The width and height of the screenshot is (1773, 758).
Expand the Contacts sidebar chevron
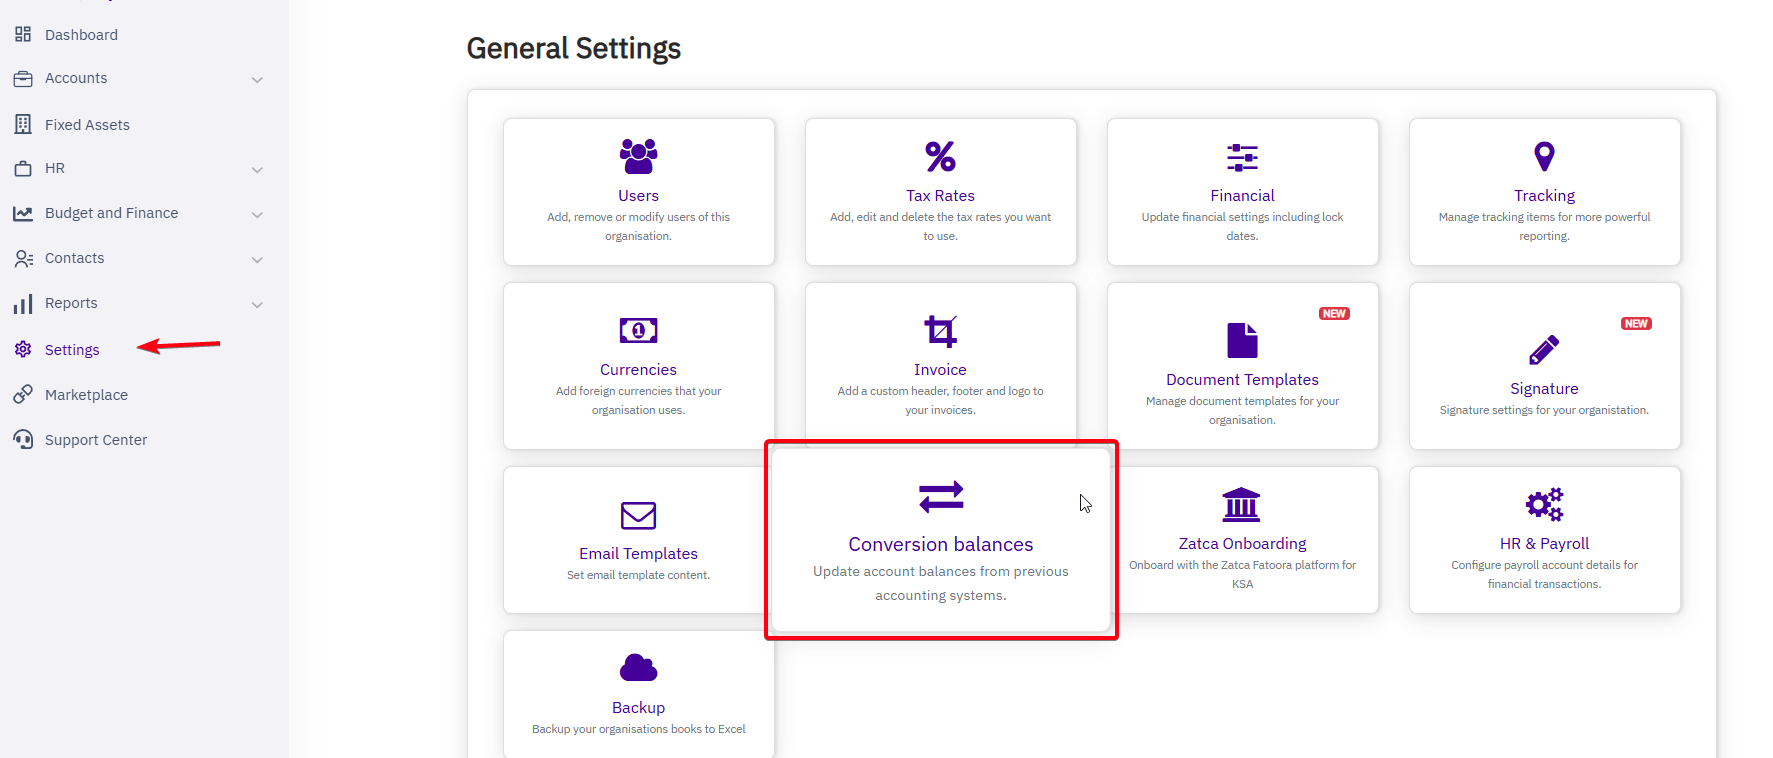[257, 260]
